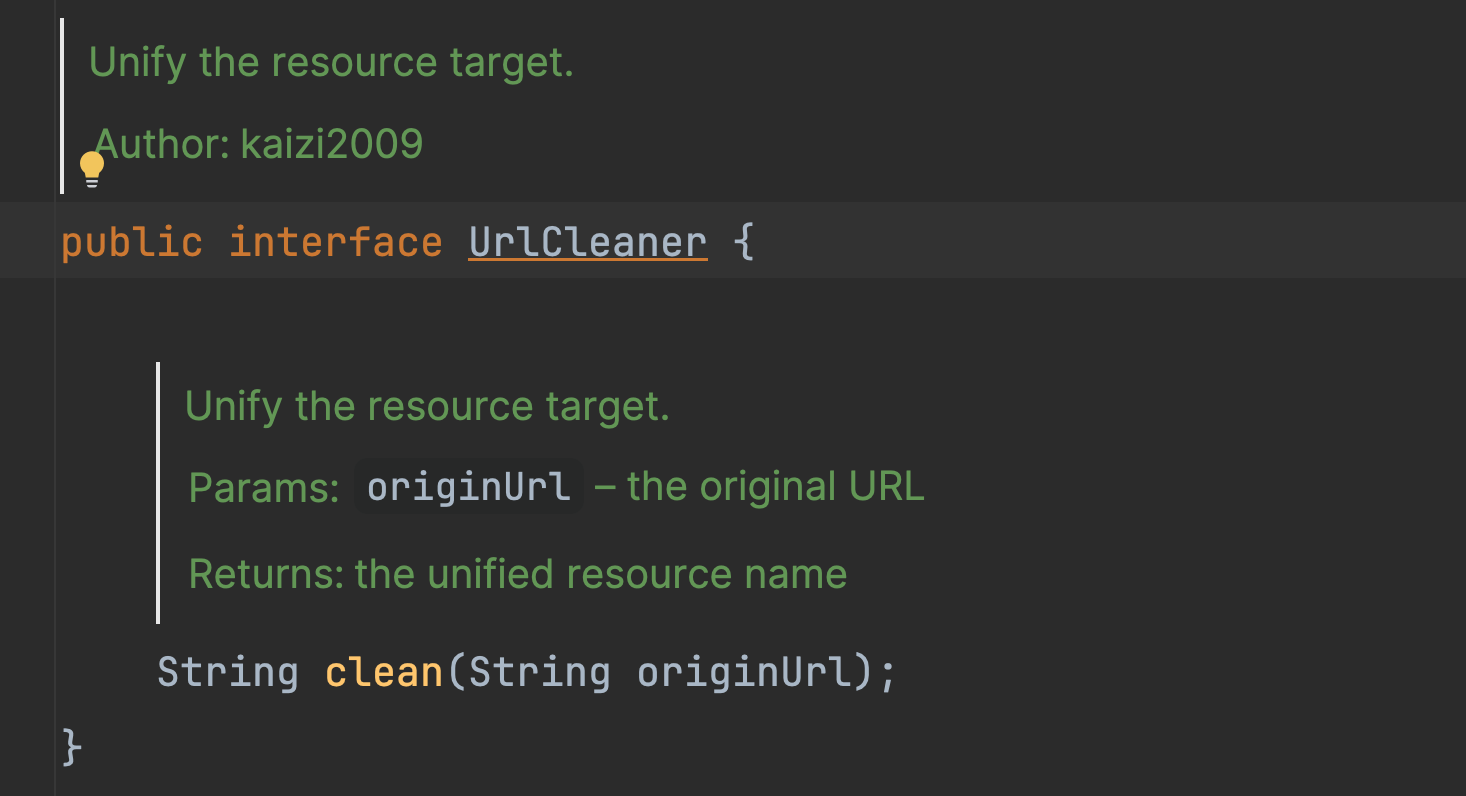This screenshot has width=1466, height=796.
Task: Click the 'Returns: the unified resource name' line
Action: [x=517, y=574]
